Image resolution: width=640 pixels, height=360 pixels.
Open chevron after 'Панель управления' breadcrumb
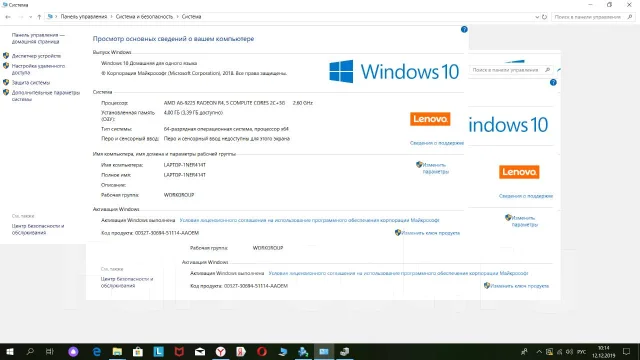(111, 17)
